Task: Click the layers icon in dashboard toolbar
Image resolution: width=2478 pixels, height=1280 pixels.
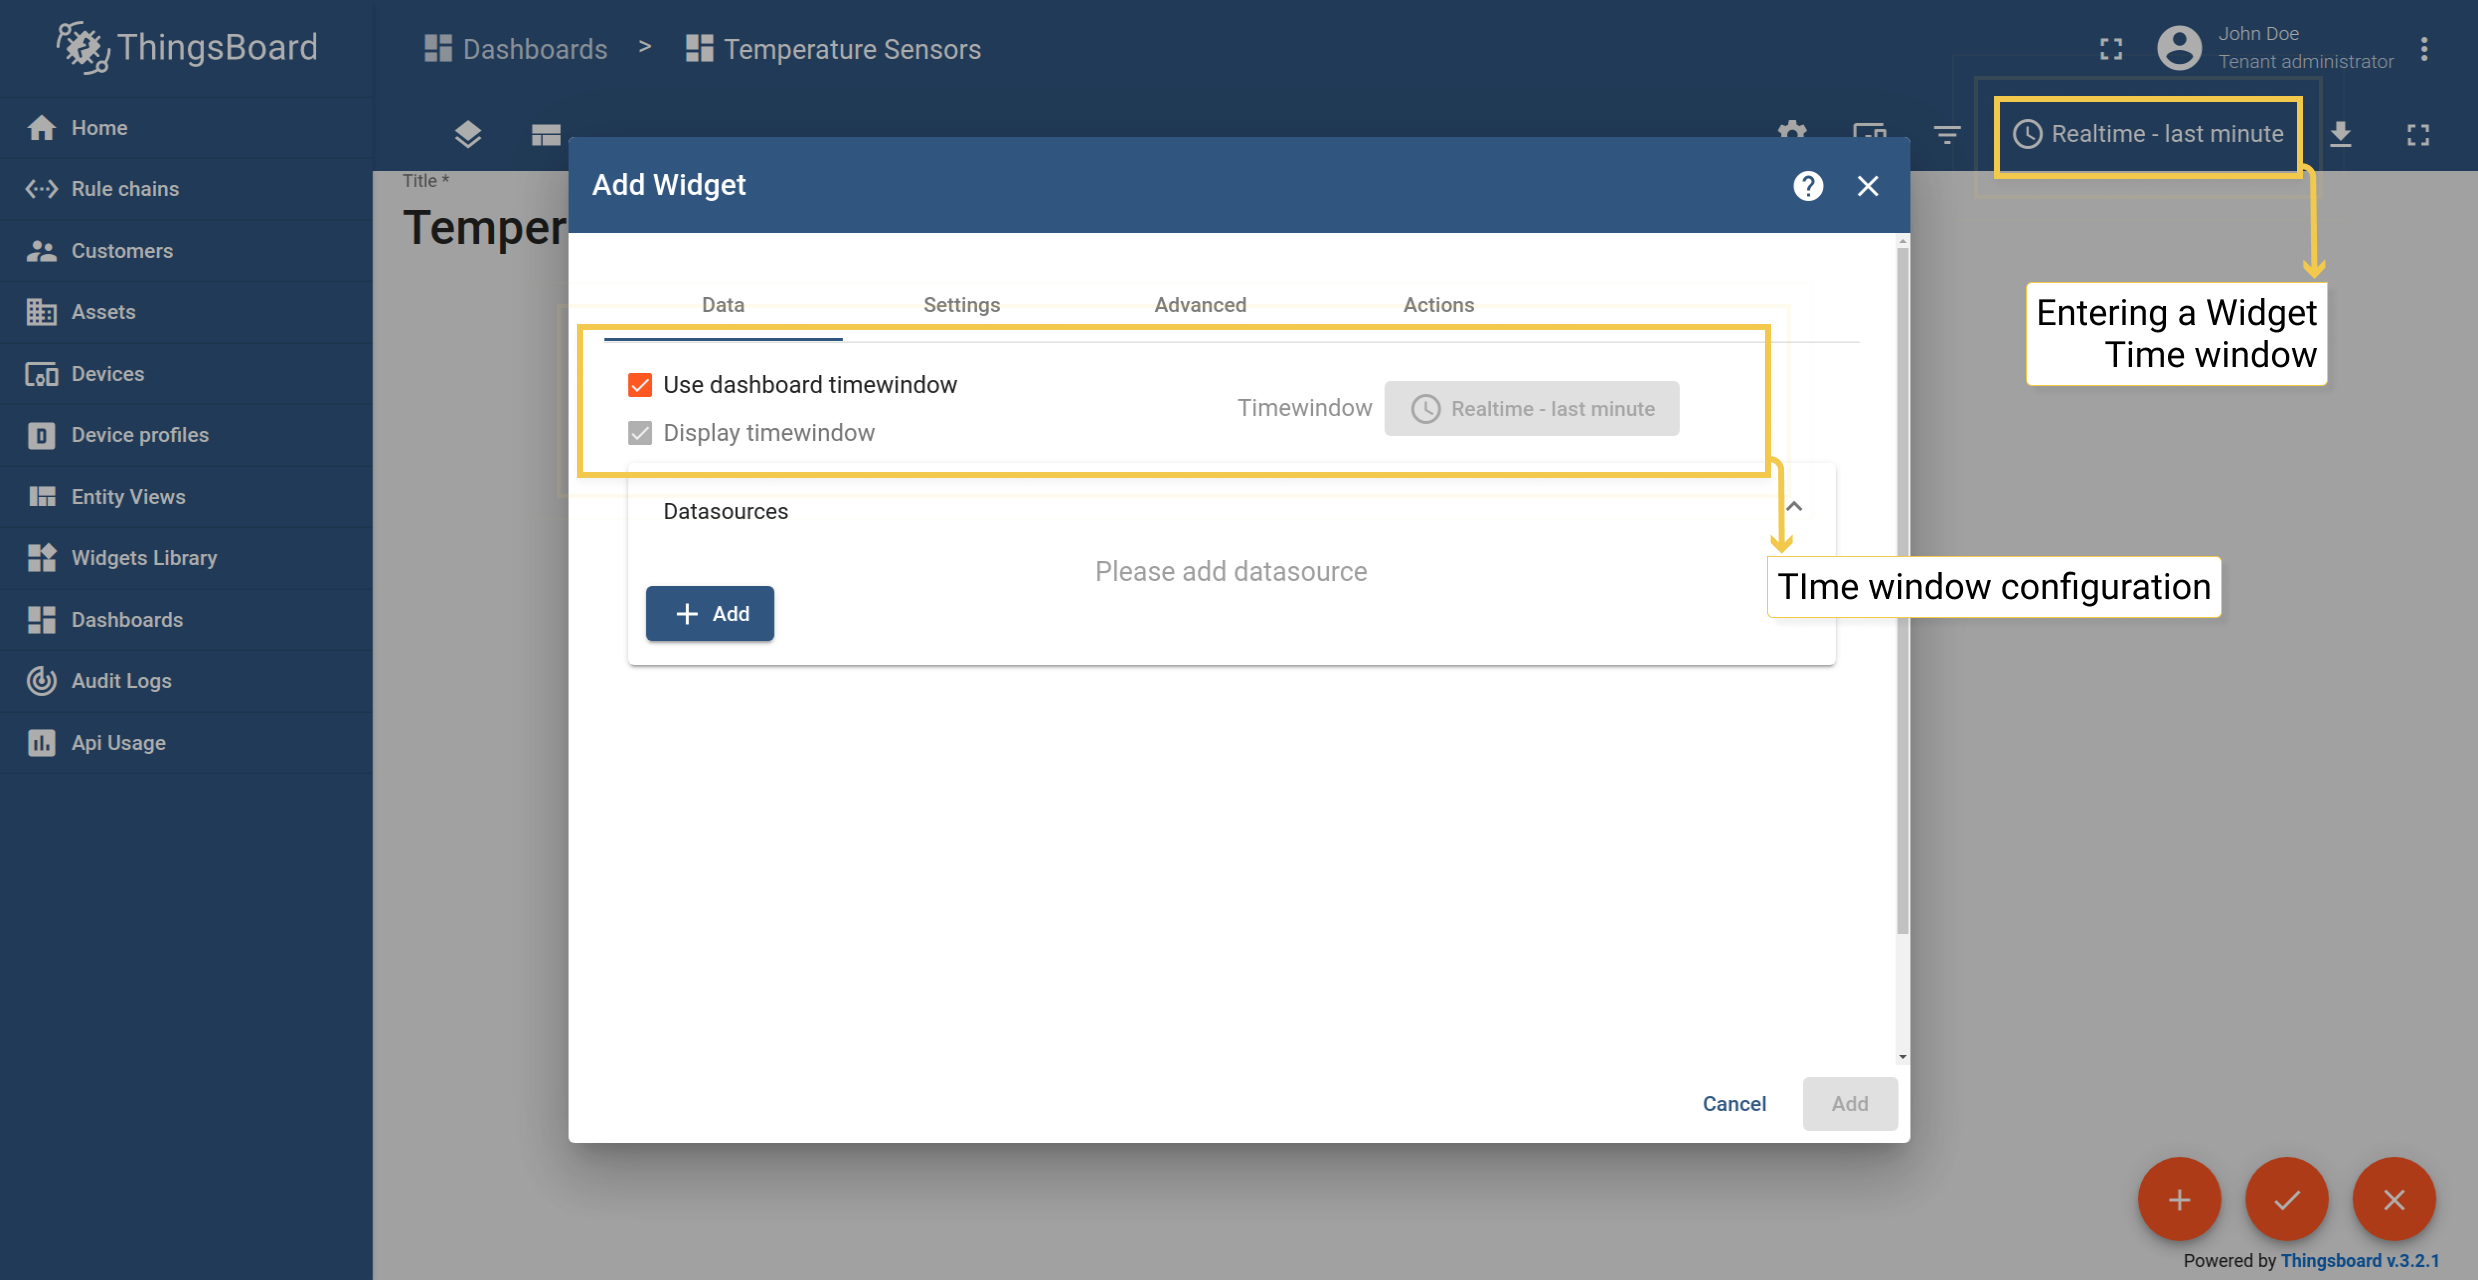Action: (x=468, y=134)
